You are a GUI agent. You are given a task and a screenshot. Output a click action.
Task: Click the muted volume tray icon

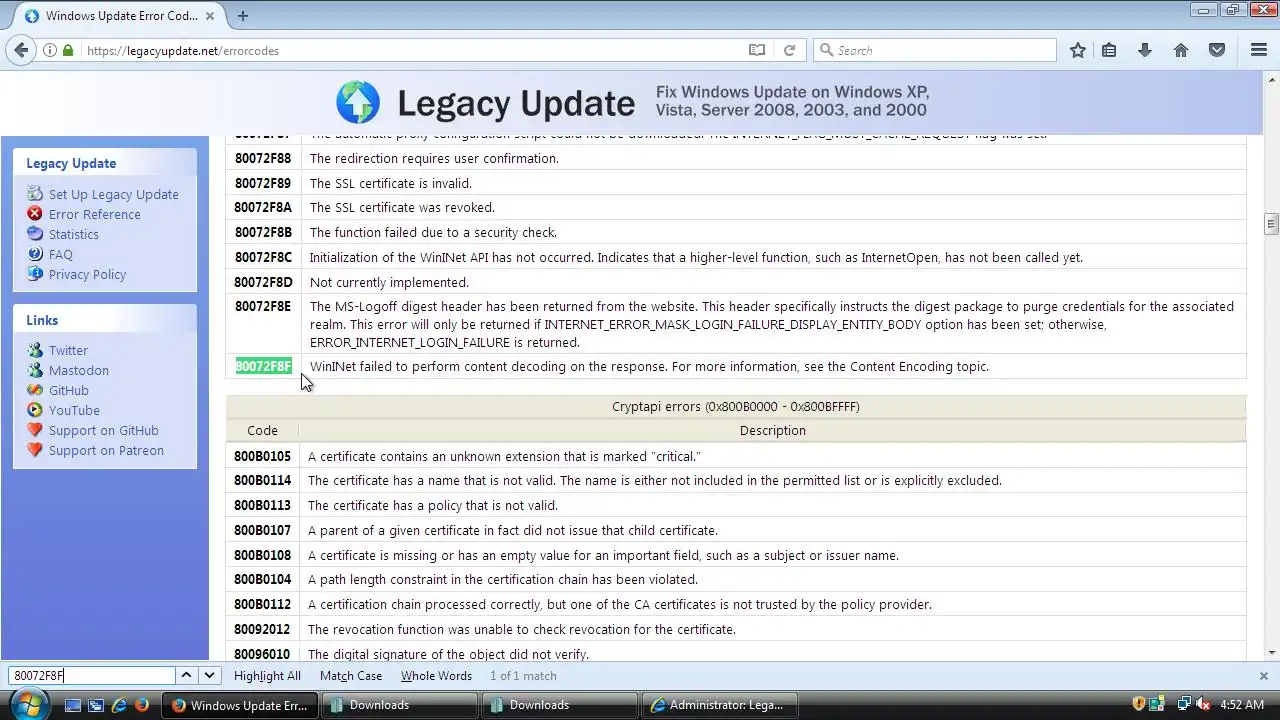coord(1204,704)
